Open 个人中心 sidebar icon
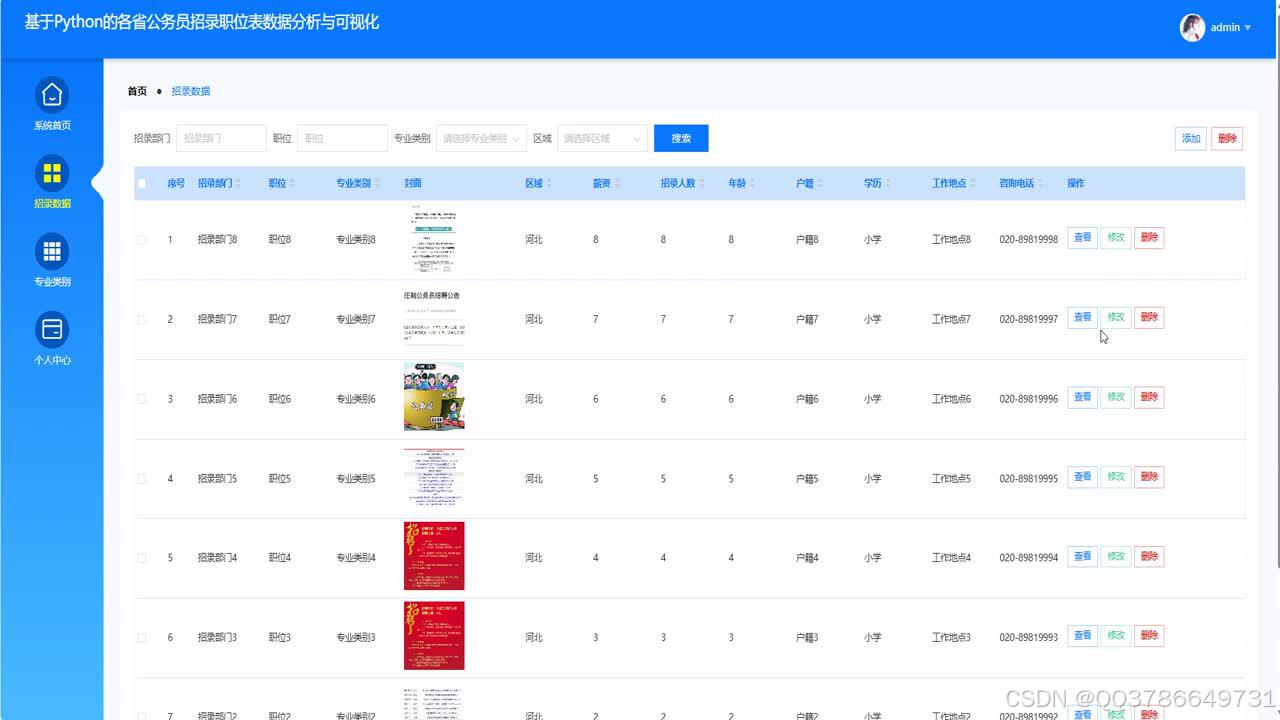 coord(52,328)
